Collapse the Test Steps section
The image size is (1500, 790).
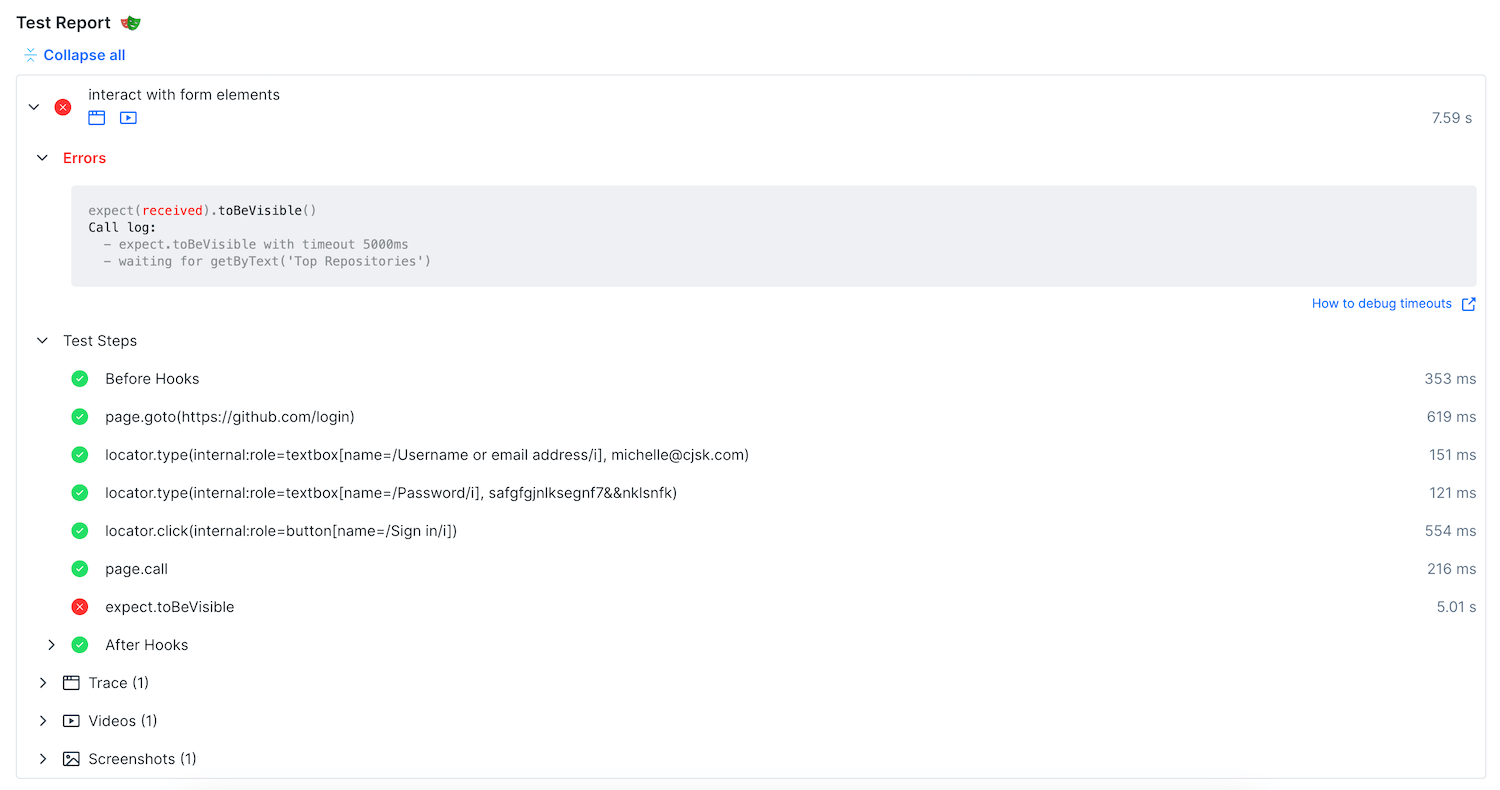42,341
